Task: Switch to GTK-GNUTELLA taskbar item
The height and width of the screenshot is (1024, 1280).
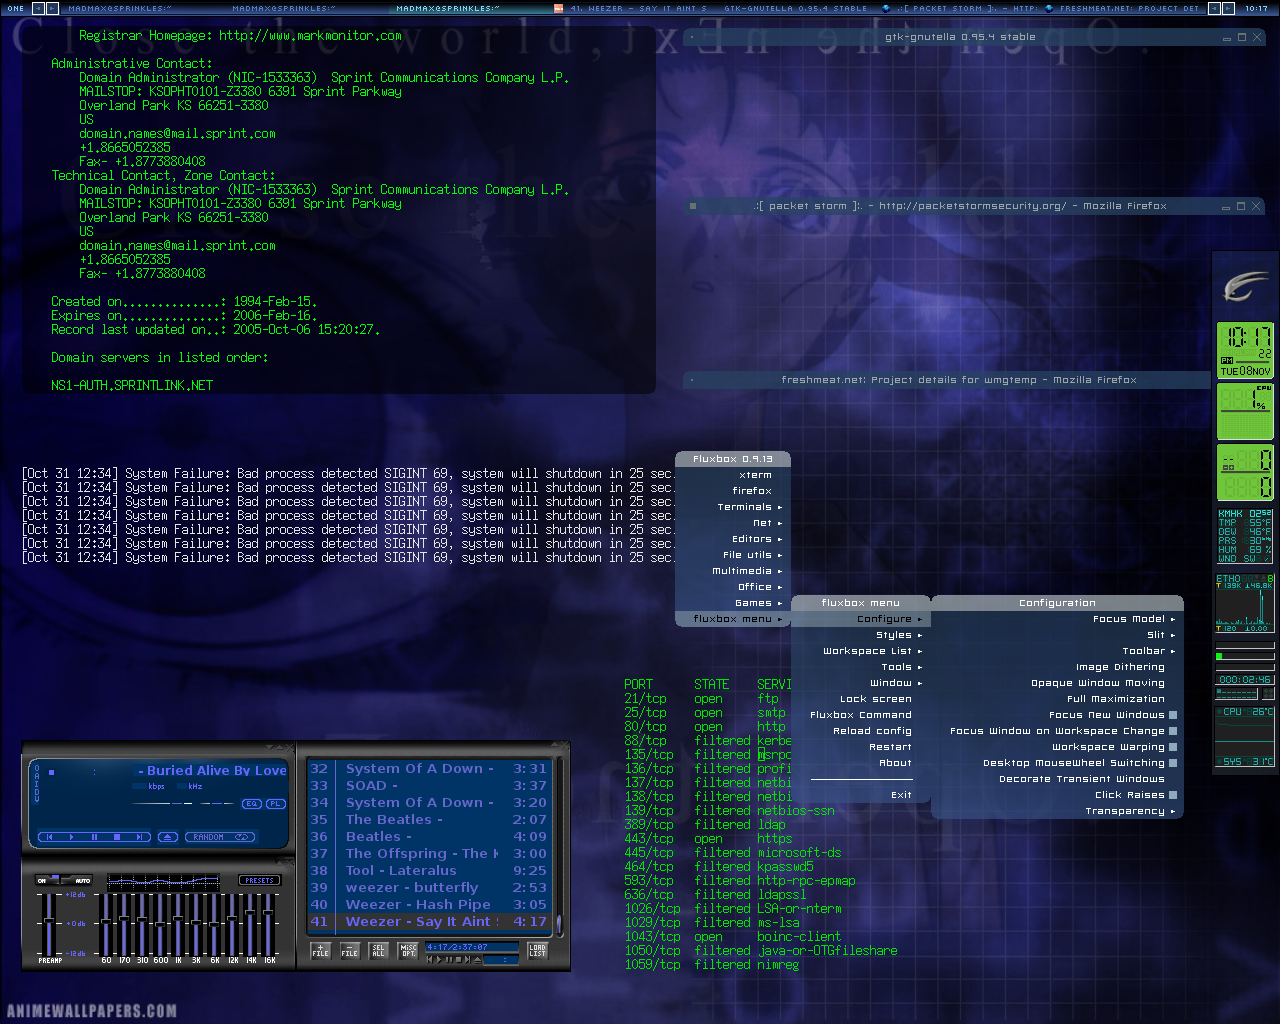Action: 796,8
